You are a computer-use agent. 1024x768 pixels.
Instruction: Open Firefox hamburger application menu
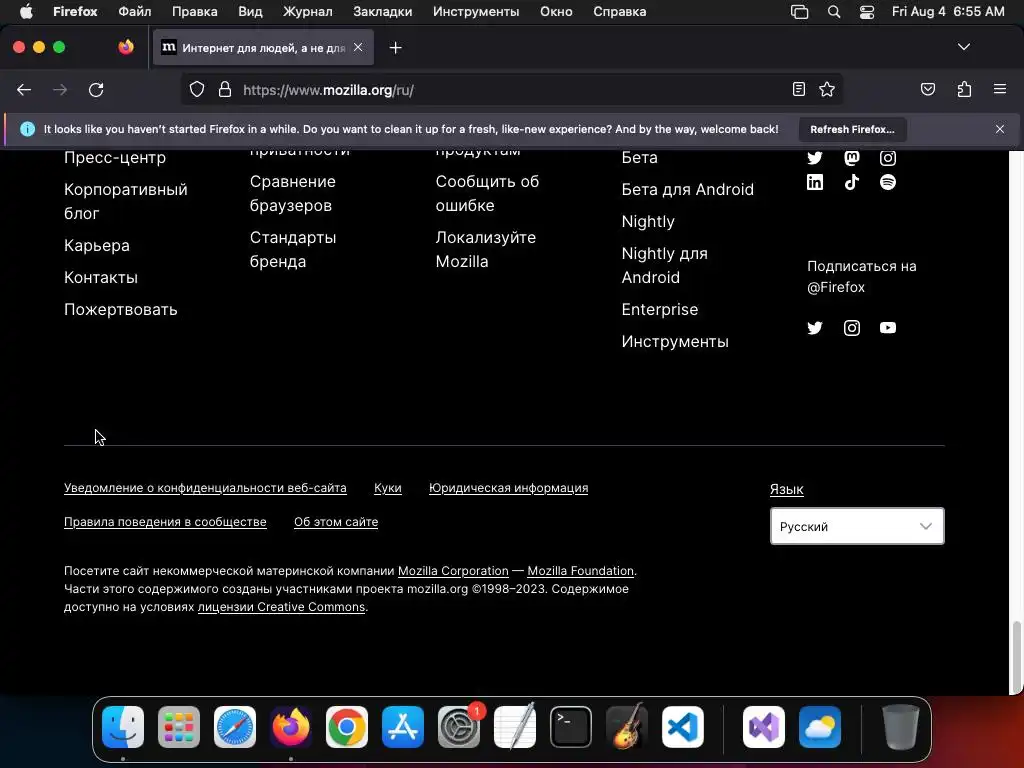pos(1000,89)
